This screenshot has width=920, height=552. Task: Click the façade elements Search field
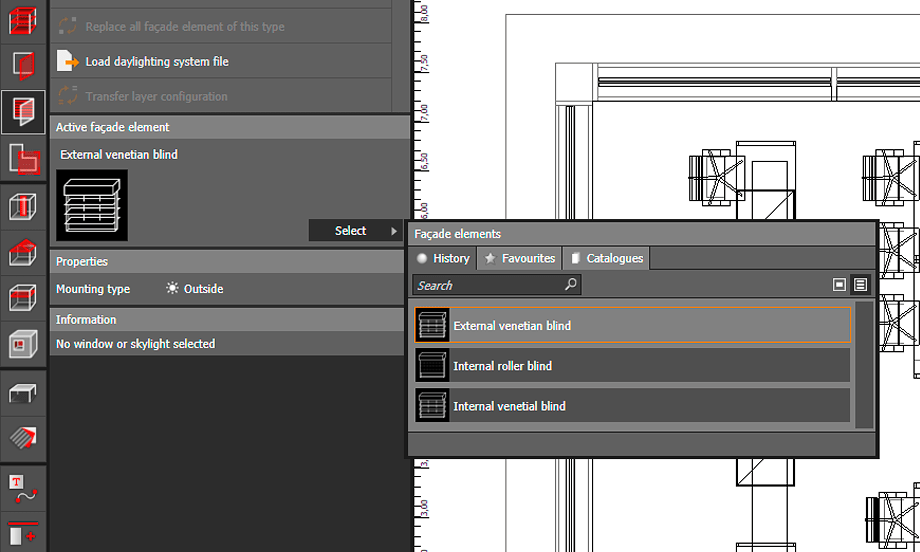tap(488, 285)
